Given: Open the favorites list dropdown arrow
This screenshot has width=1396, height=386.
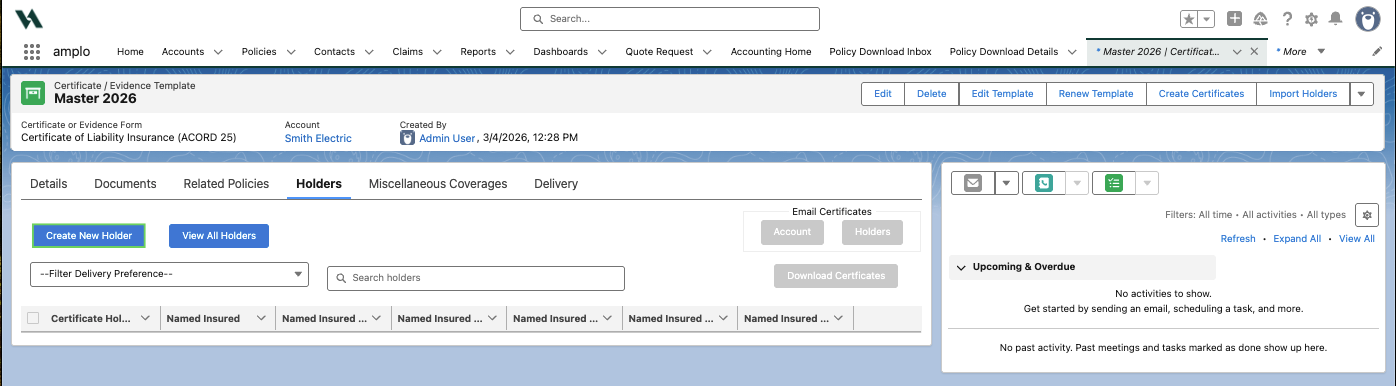Looking at the screenshot, I should [x=1207, y=19].
